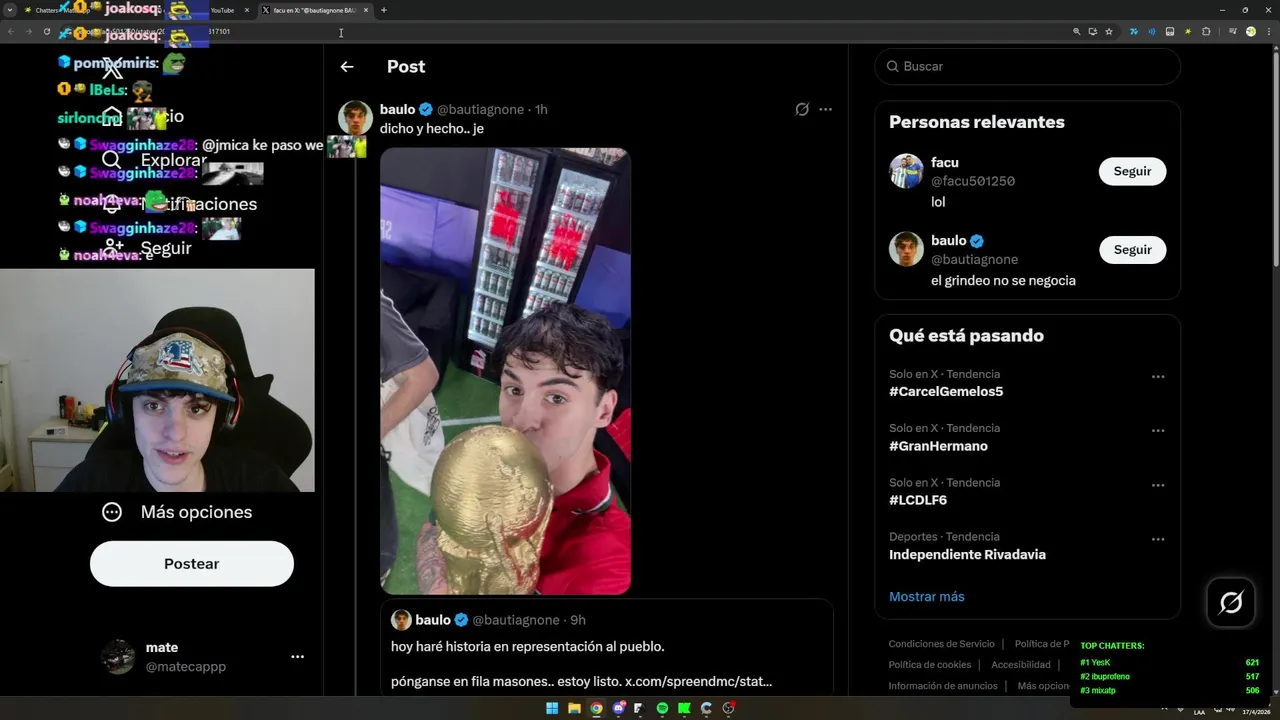Screen dimensions: 1280x720
Task: Open Política de cookies link
Action: pos(930,665)
